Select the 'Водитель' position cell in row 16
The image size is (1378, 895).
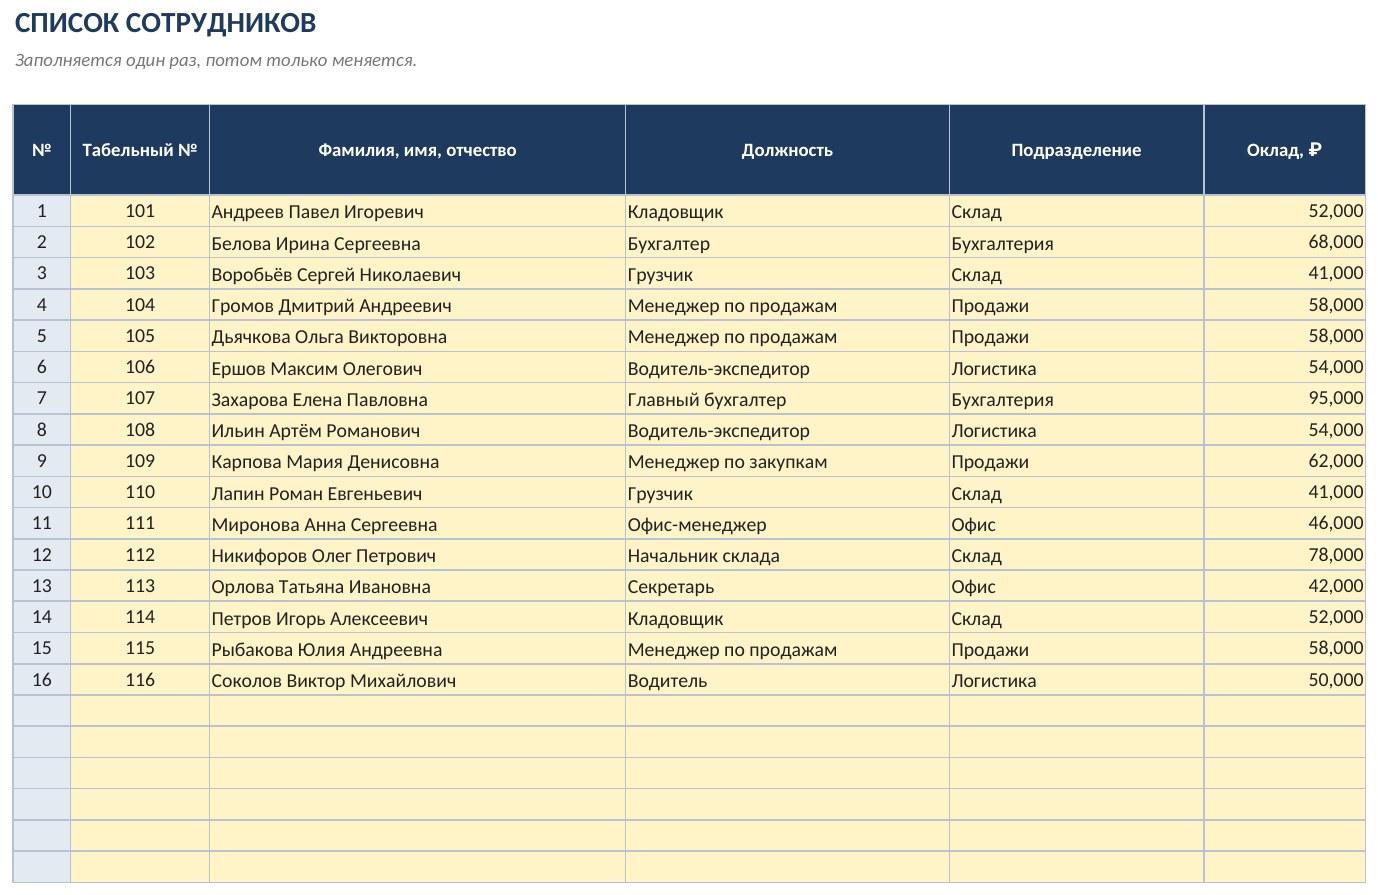pyautogui.click(x=787, y=680)
